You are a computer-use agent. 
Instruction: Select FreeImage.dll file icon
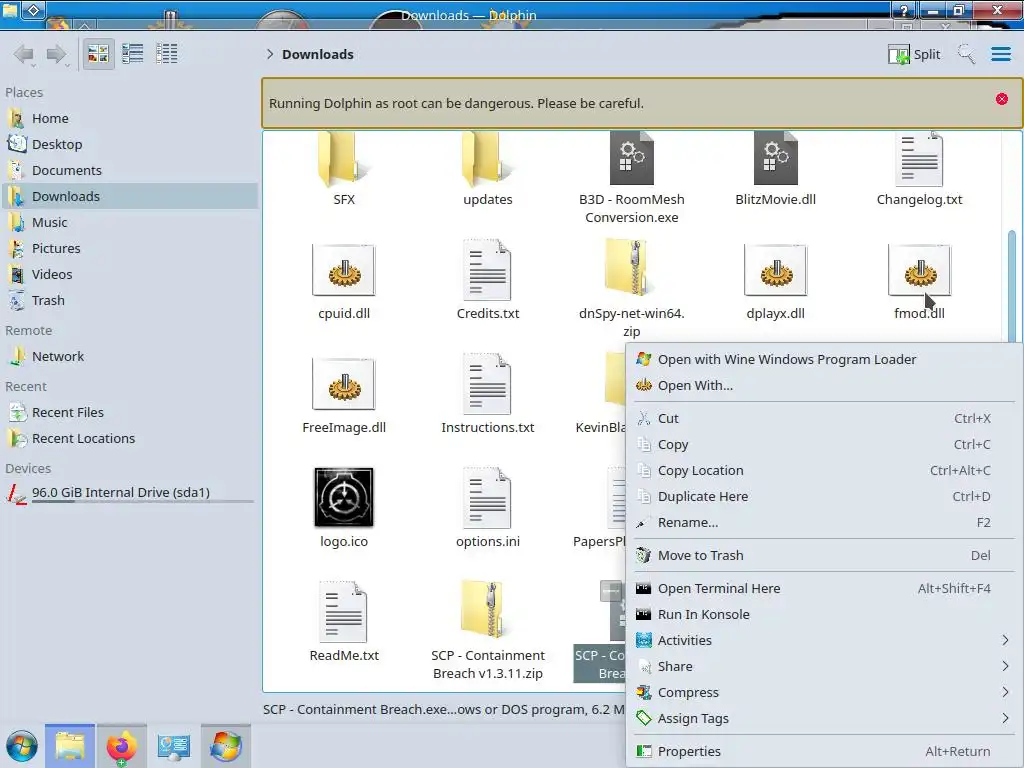click(x=344, y=384)
